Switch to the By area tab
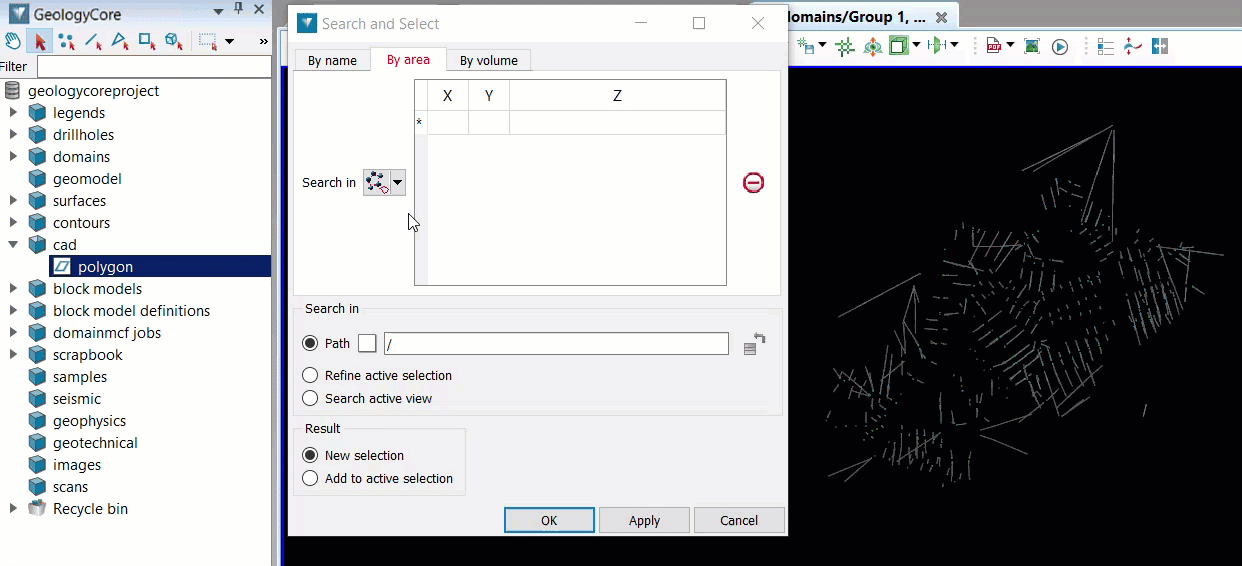This screenshot has width=1242, height=566. [408, 59]
